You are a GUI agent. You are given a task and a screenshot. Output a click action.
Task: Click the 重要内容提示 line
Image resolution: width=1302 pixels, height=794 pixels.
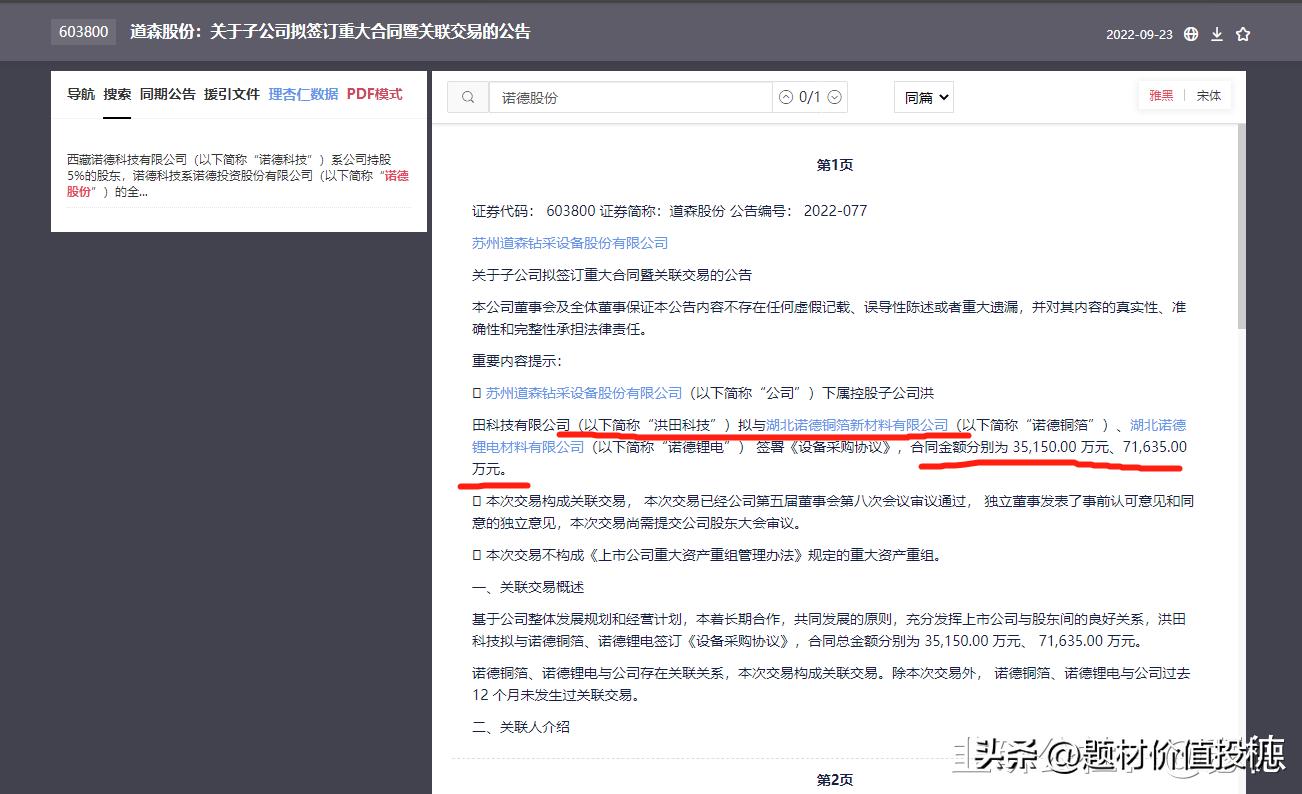point(517,361)
